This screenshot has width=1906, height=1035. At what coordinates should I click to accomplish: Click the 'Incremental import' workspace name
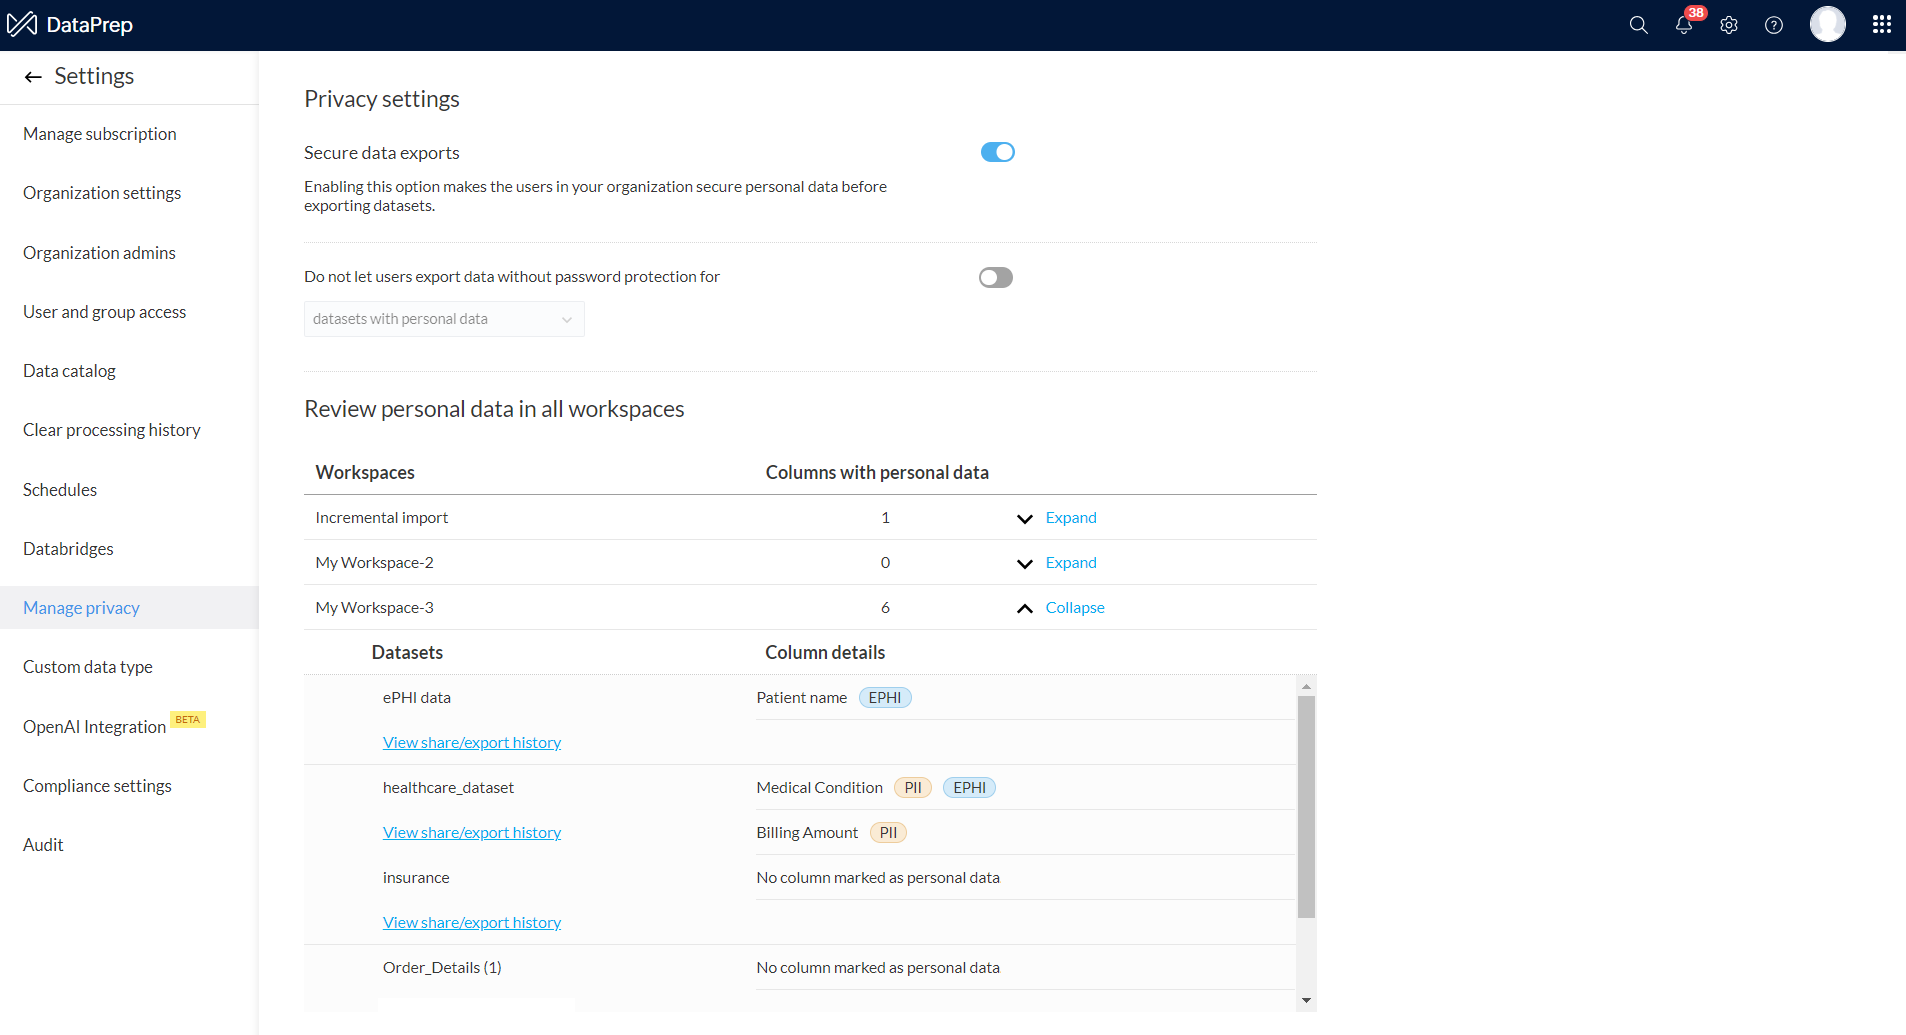coord(381,517)
